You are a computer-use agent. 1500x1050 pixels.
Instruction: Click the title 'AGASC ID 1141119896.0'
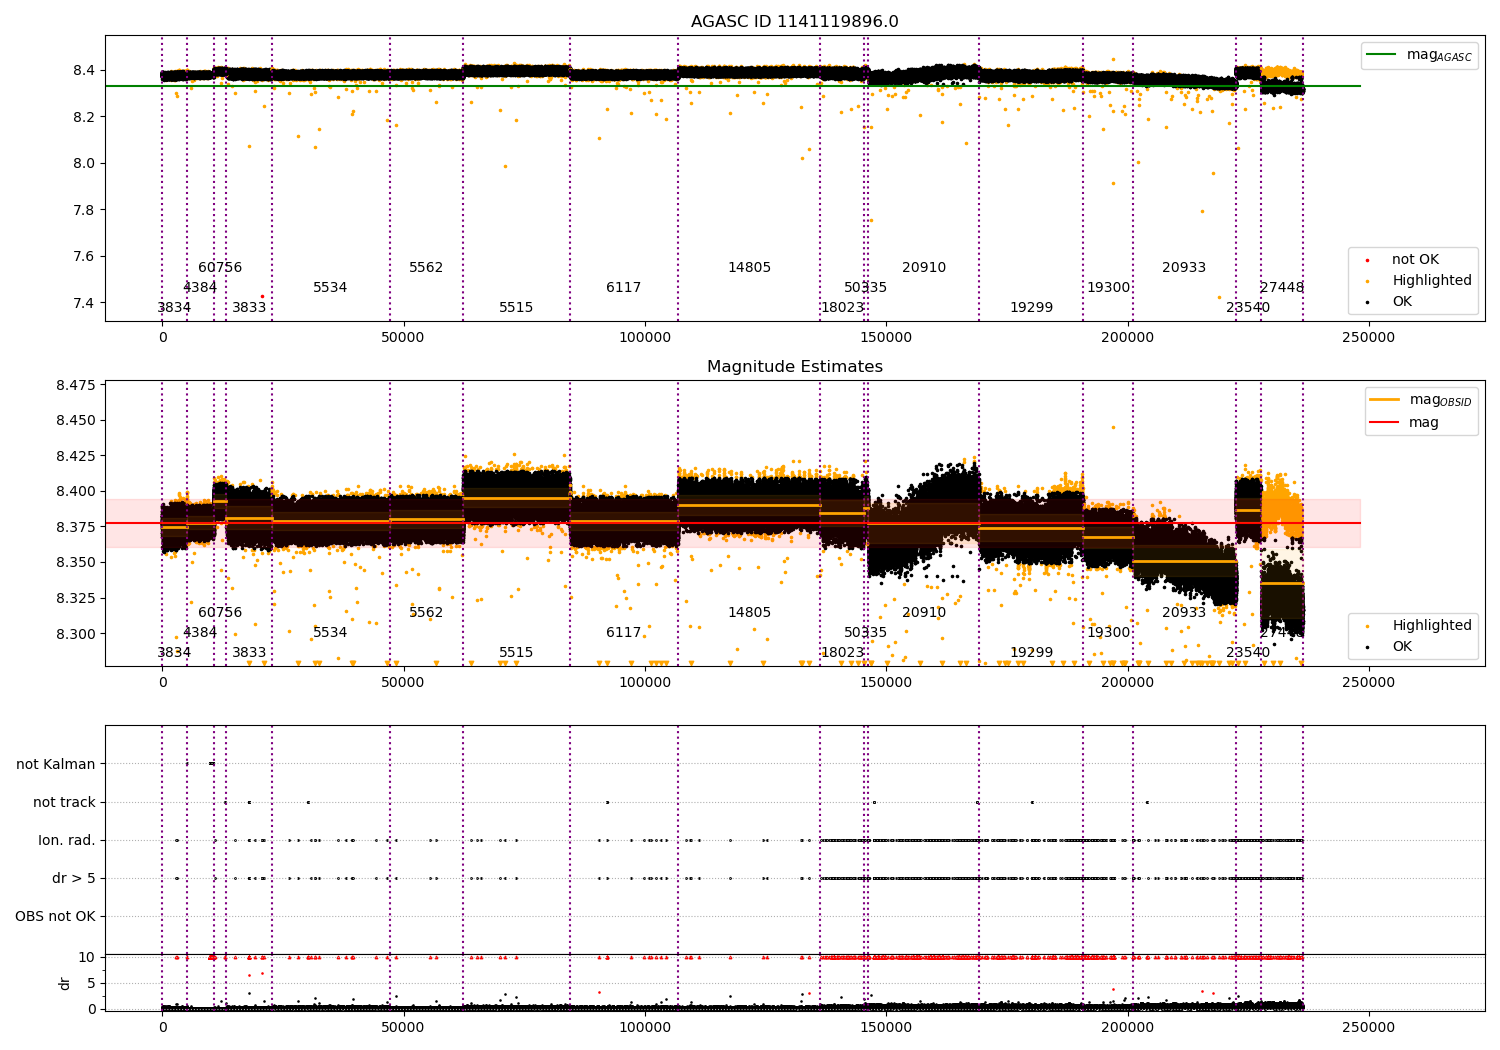[795, 22]
